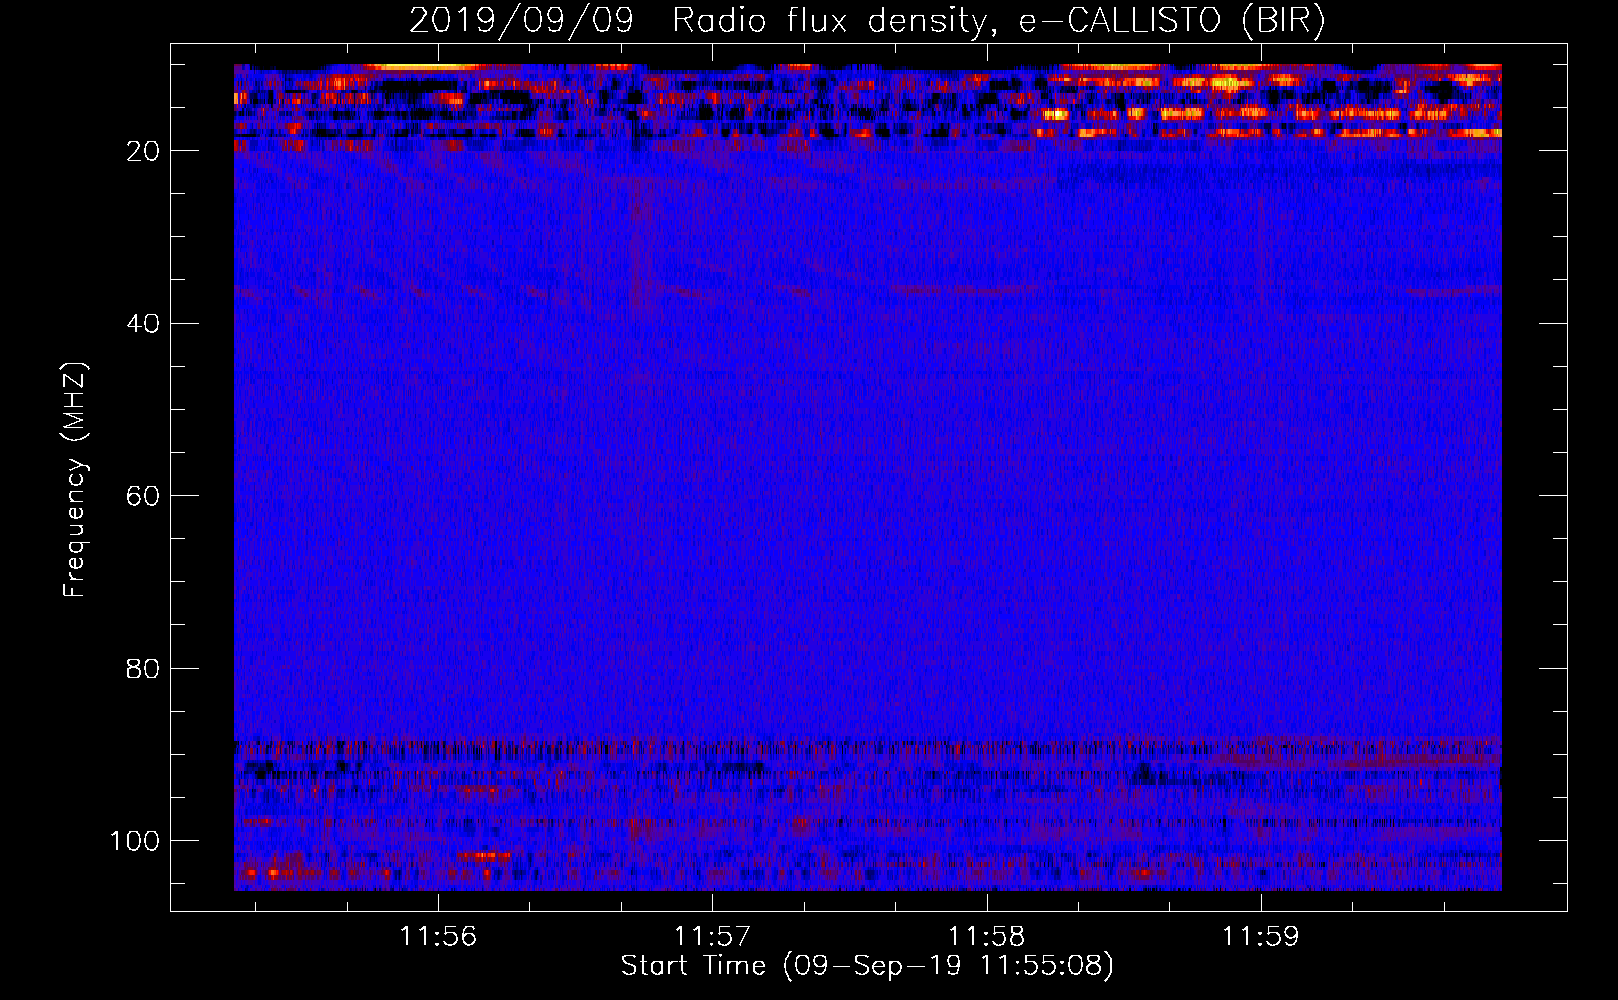Click the e-CALLISTO (BIR) title label
The image size is (1618, 1000).
coord(1172,21)
